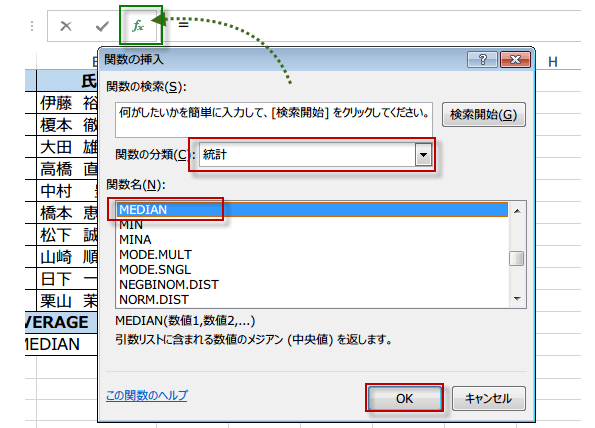This screenshot has width=595, height=428.
Task: Click the OK button
Action: 405,398
